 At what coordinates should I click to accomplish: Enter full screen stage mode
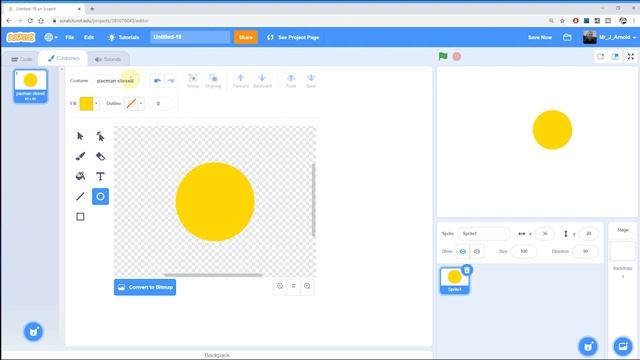pyautogui.click(x=631, y=57)
